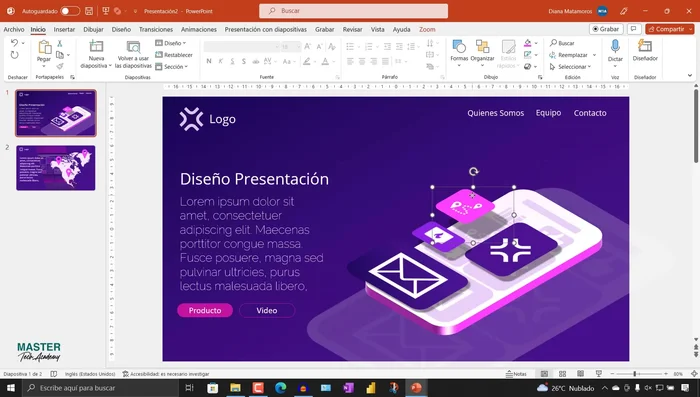
Task: Open the Windows Start menu
Action: click(11, 388)
